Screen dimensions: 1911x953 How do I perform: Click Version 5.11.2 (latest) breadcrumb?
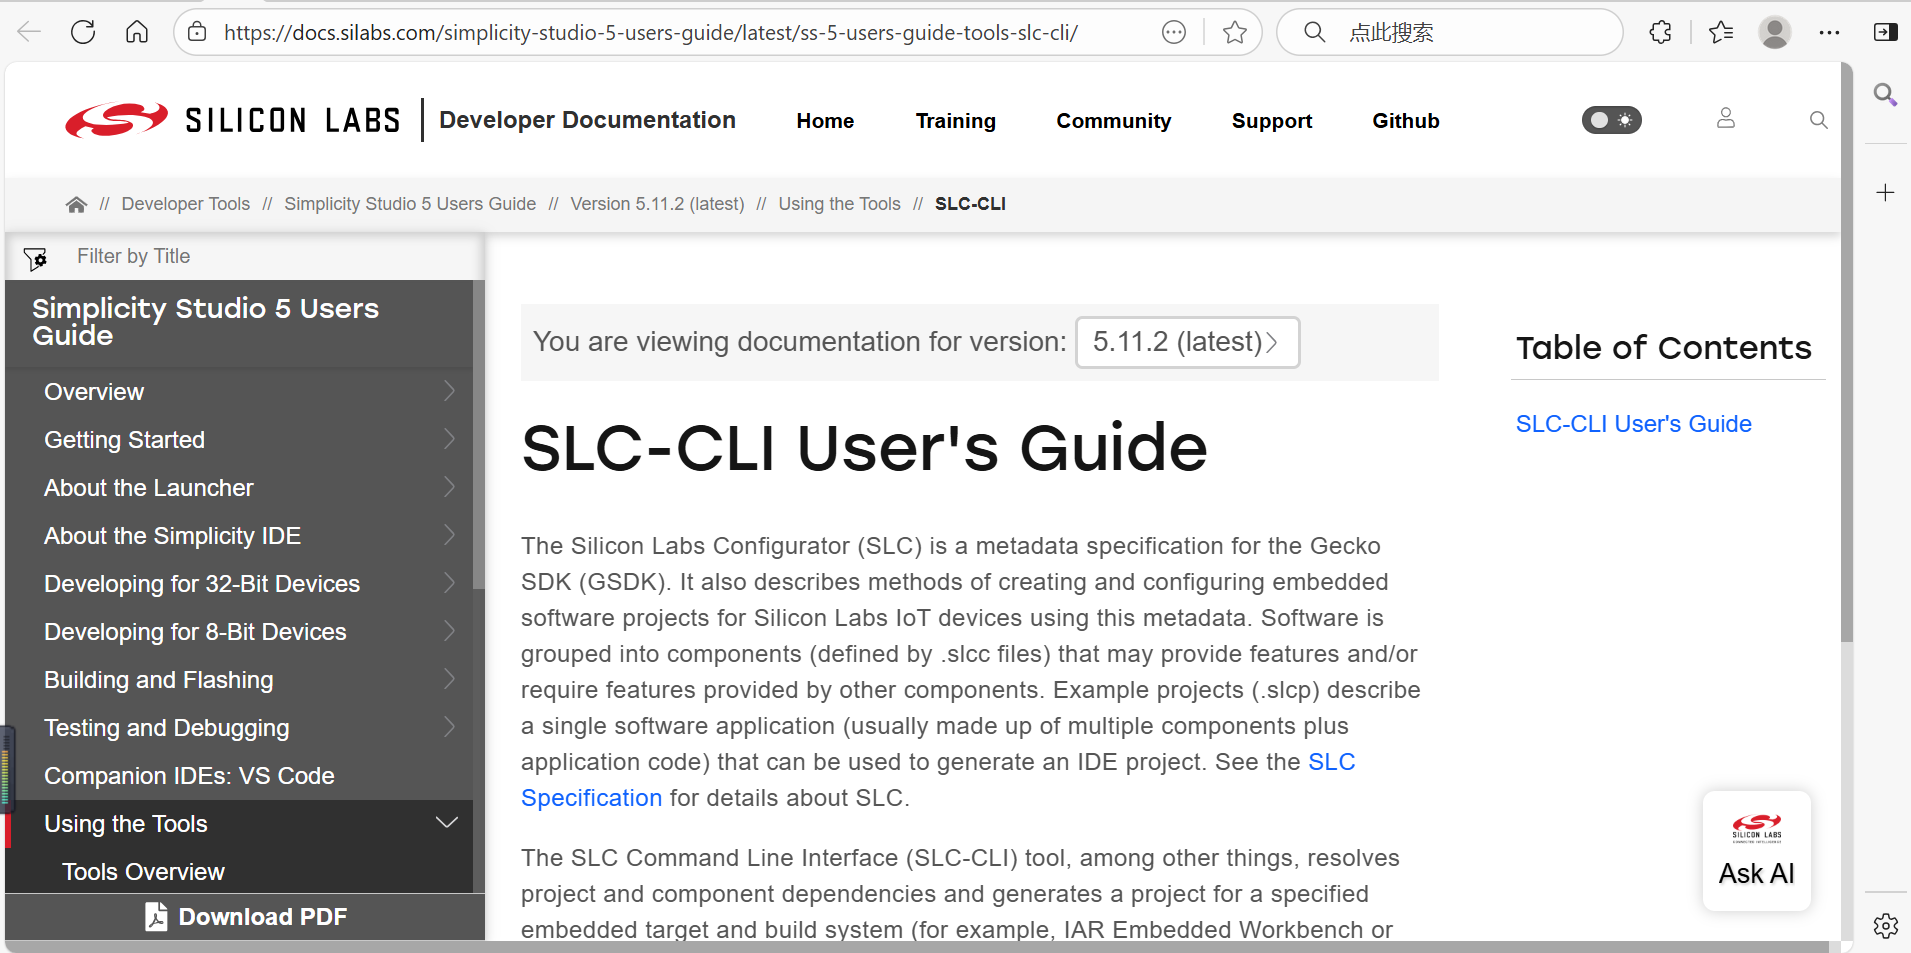[x=657, y=204]
